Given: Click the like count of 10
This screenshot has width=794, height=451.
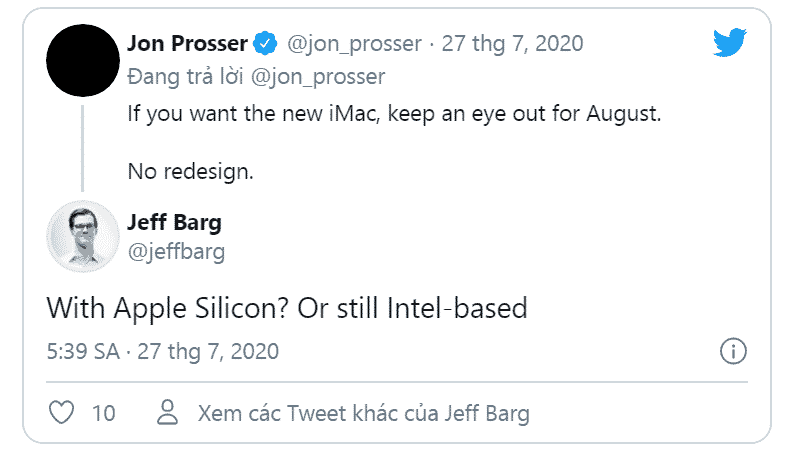Looking at the screenshot, I should (x=103, y=413).
